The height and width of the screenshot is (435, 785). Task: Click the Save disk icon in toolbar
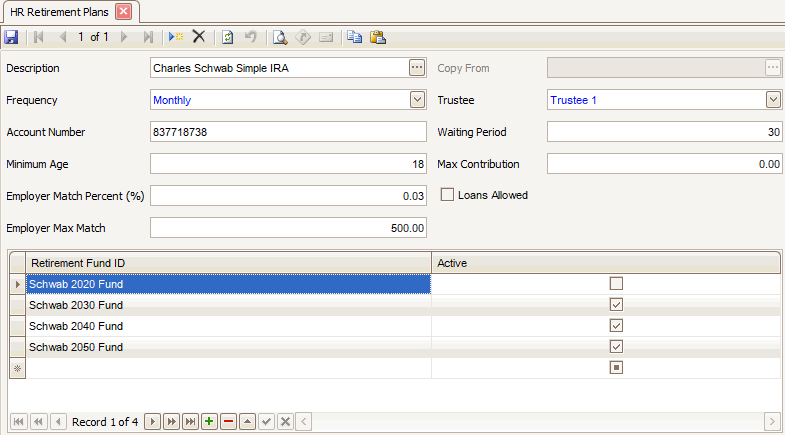tap(11, 37)
